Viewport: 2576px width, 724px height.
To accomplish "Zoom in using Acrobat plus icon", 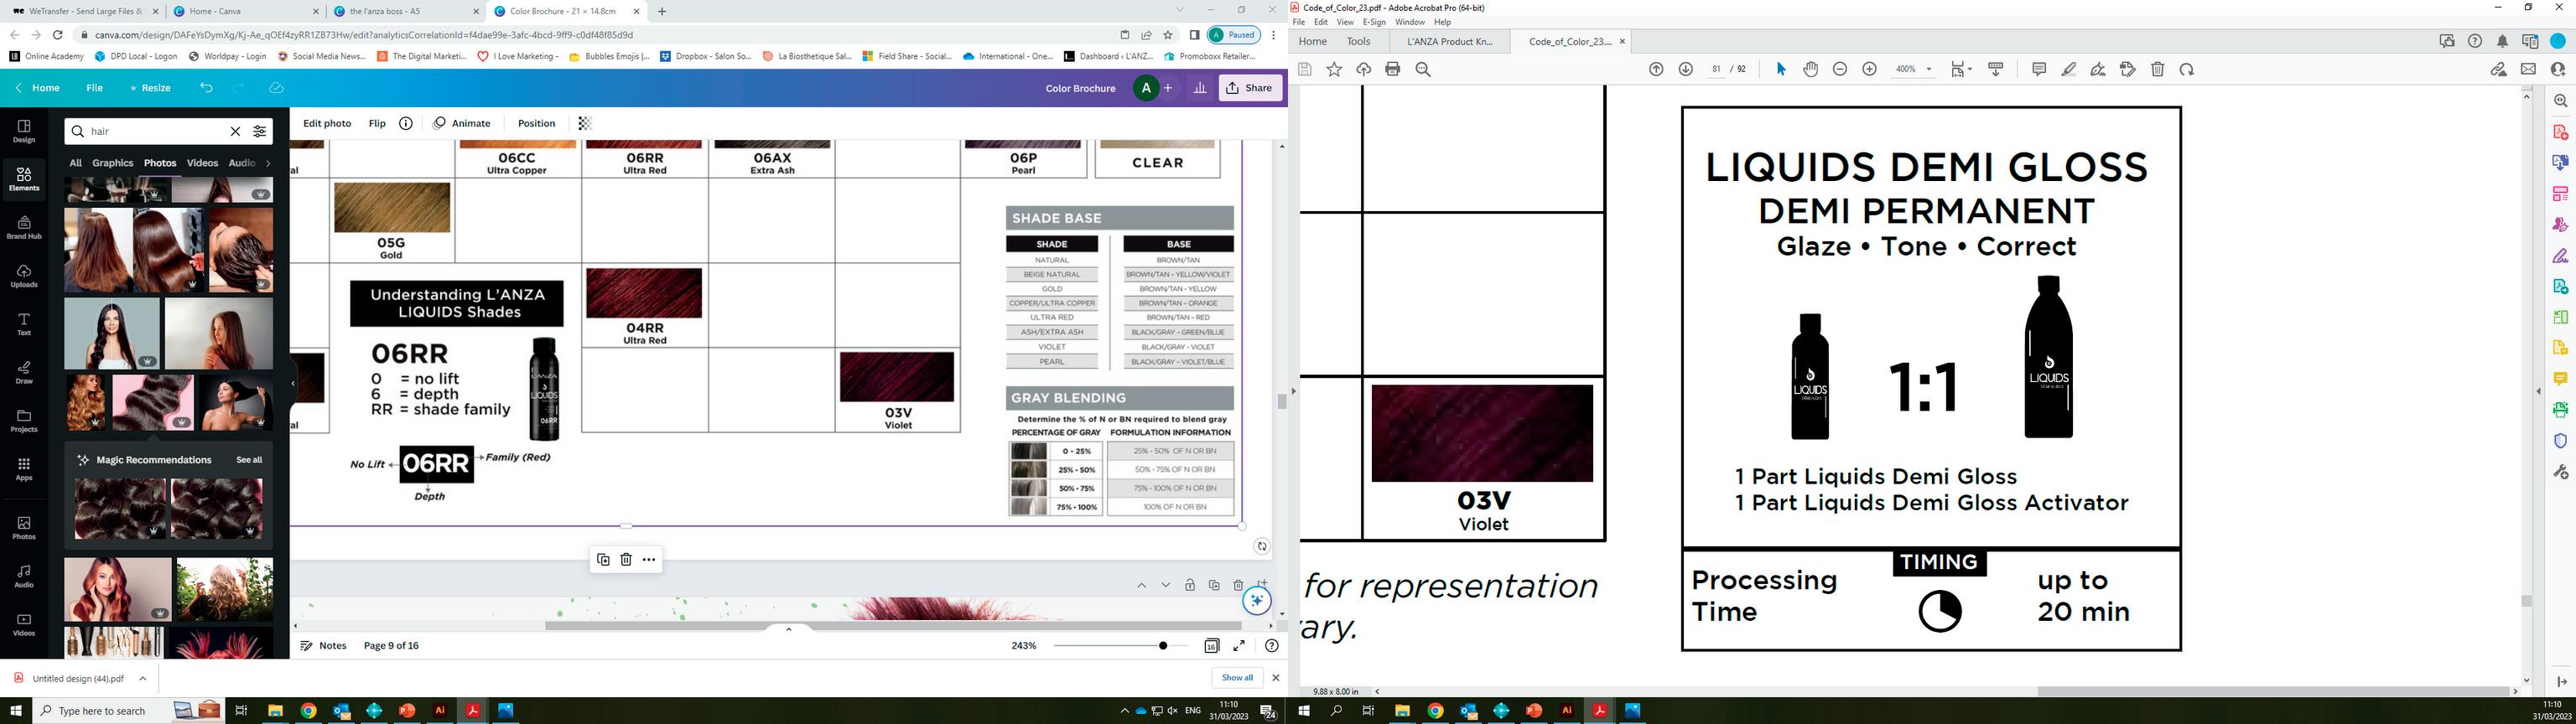I will [x=1869, y=69].
